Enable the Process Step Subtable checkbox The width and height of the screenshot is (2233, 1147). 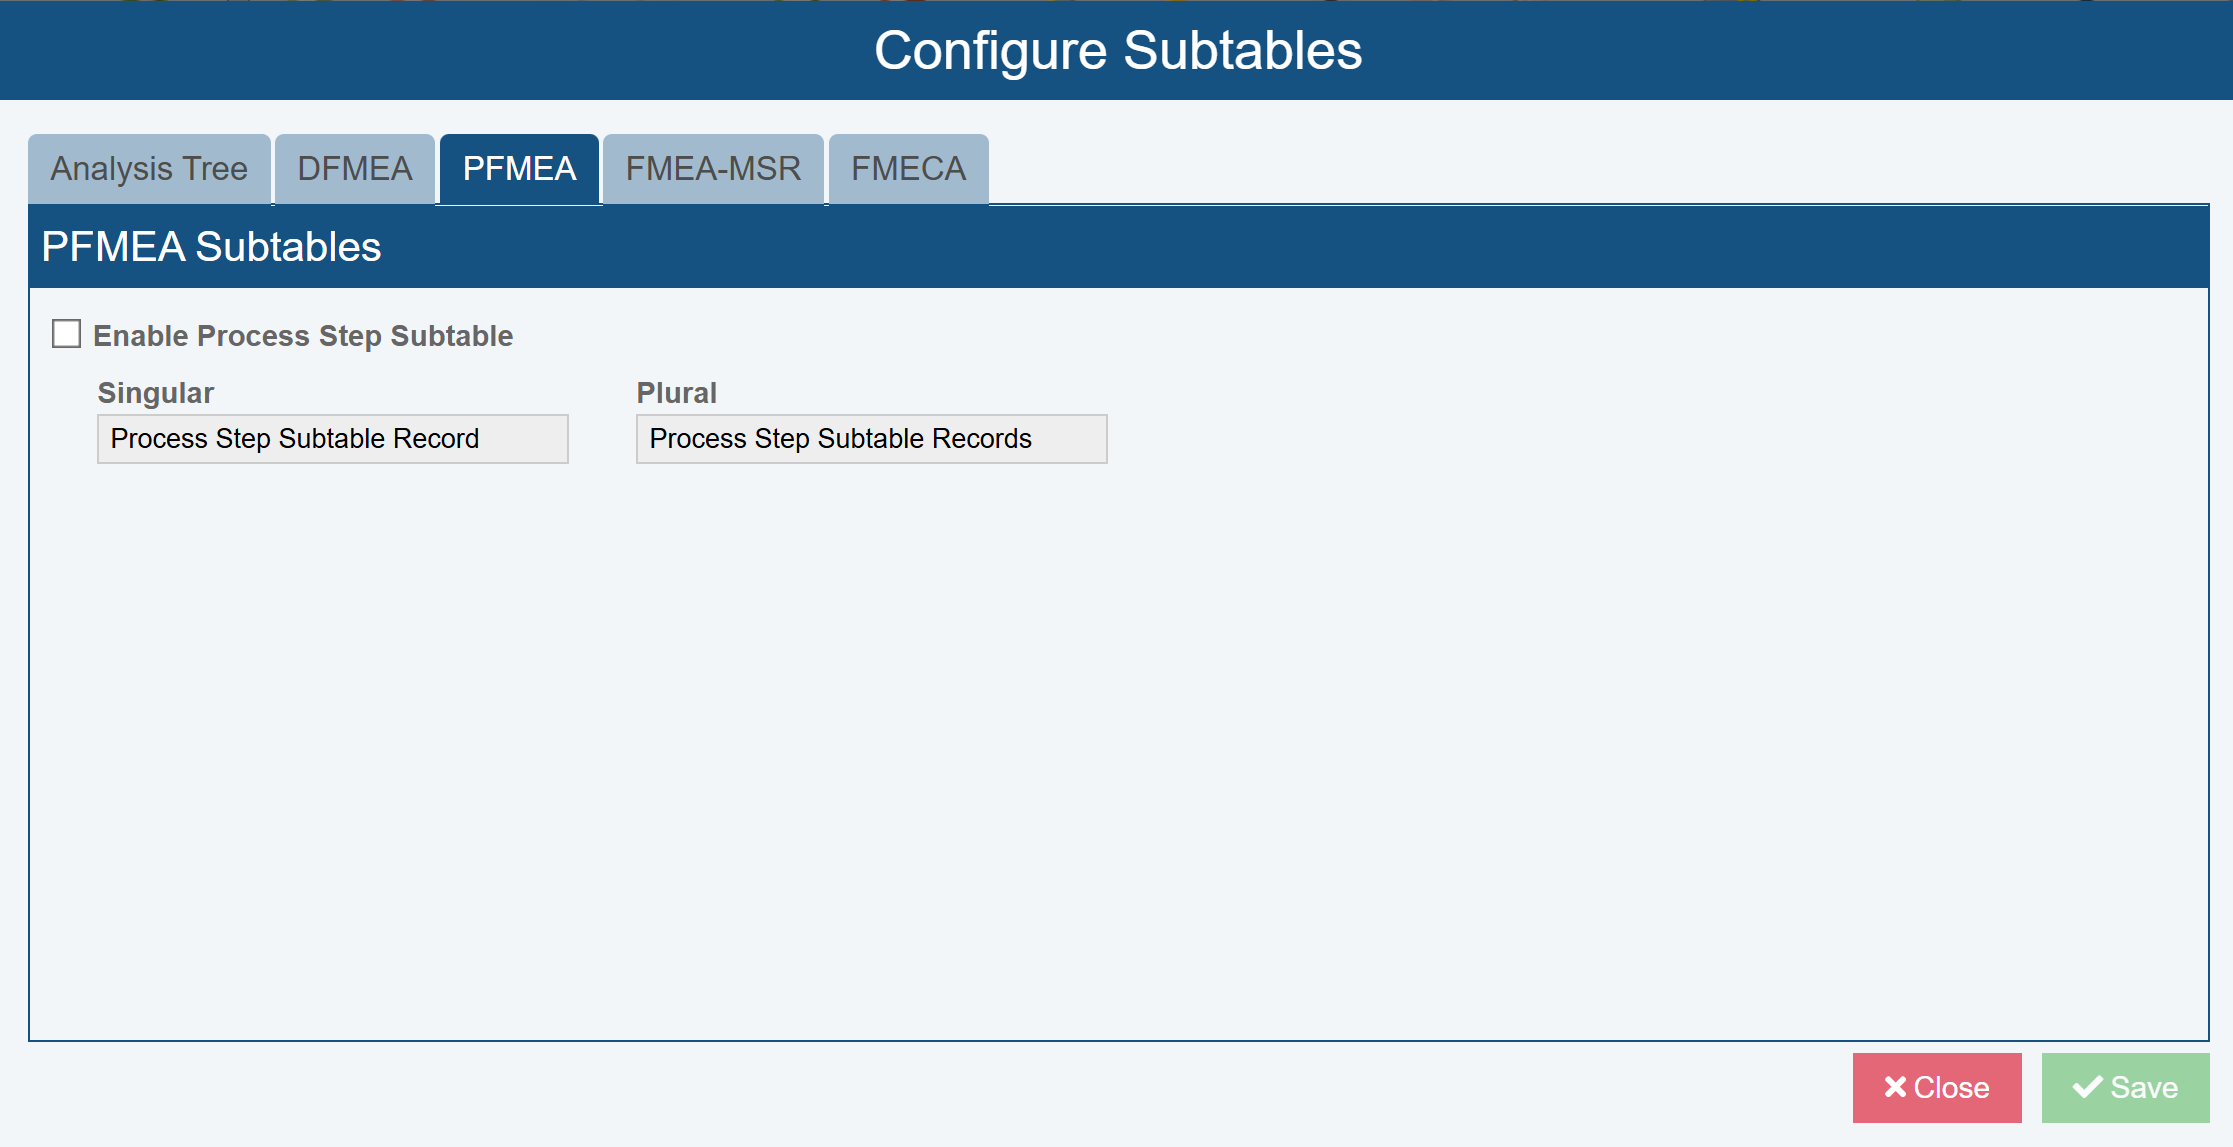click(x=66, y=334)
